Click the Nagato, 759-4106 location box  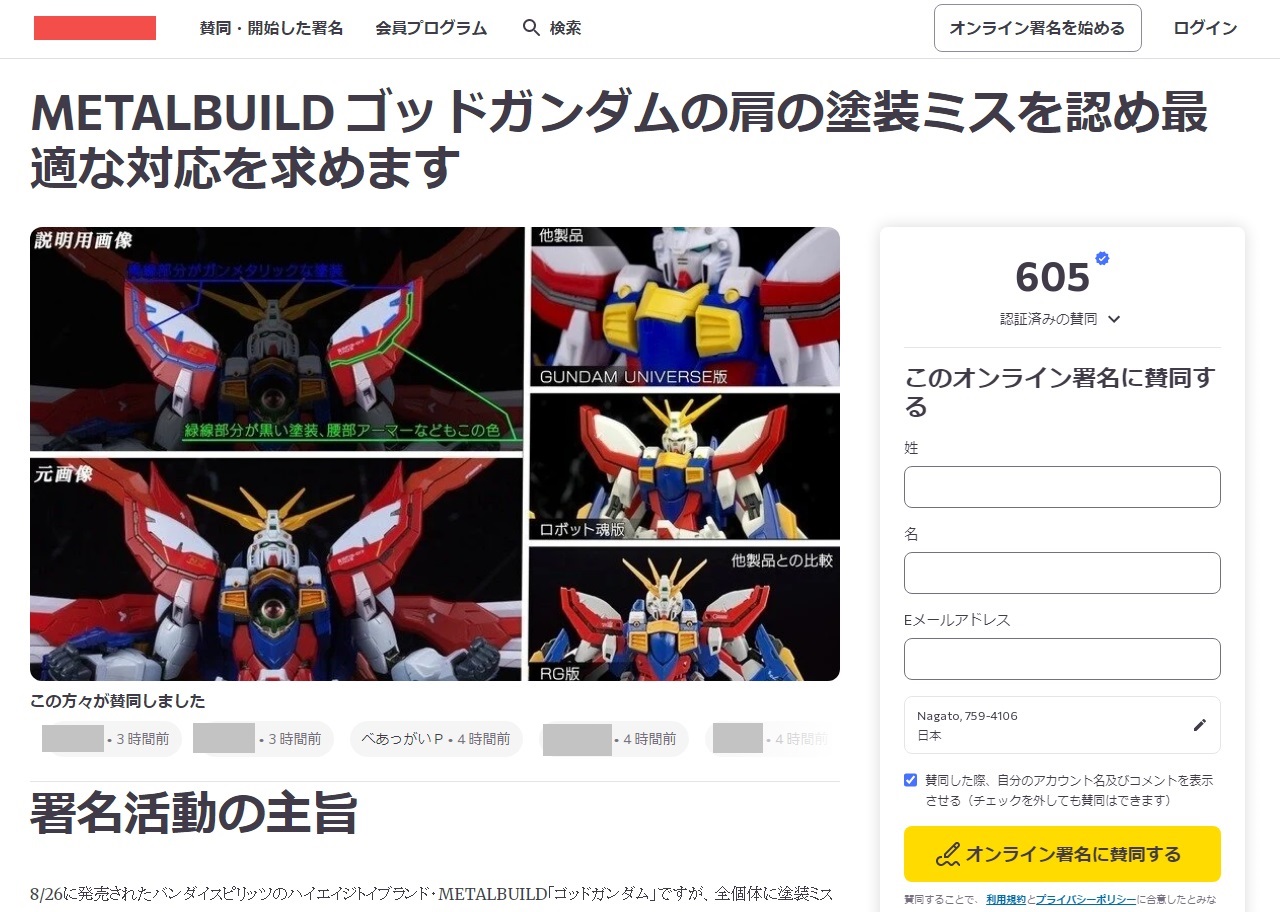pos(1062,725)
